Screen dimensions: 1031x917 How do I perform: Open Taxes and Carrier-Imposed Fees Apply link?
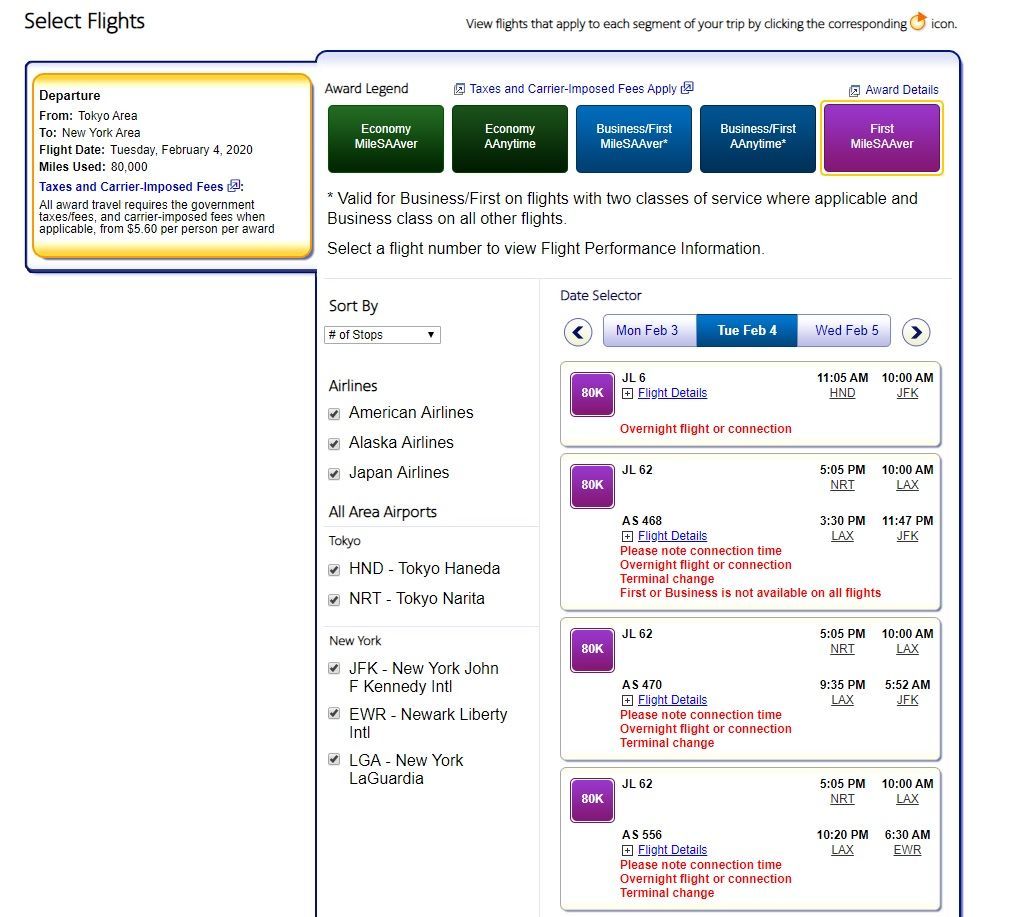click(x=573, y=89)
